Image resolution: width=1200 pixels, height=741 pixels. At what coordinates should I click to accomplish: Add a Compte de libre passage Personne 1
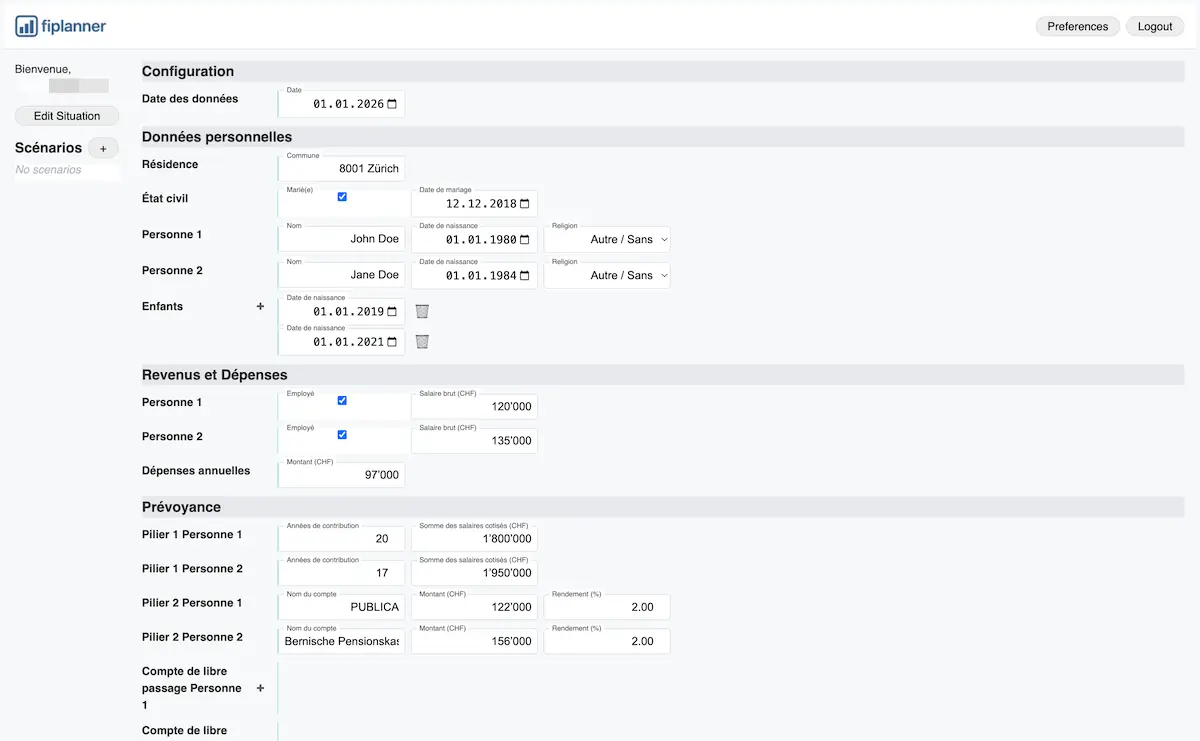(x=260, y=687)
